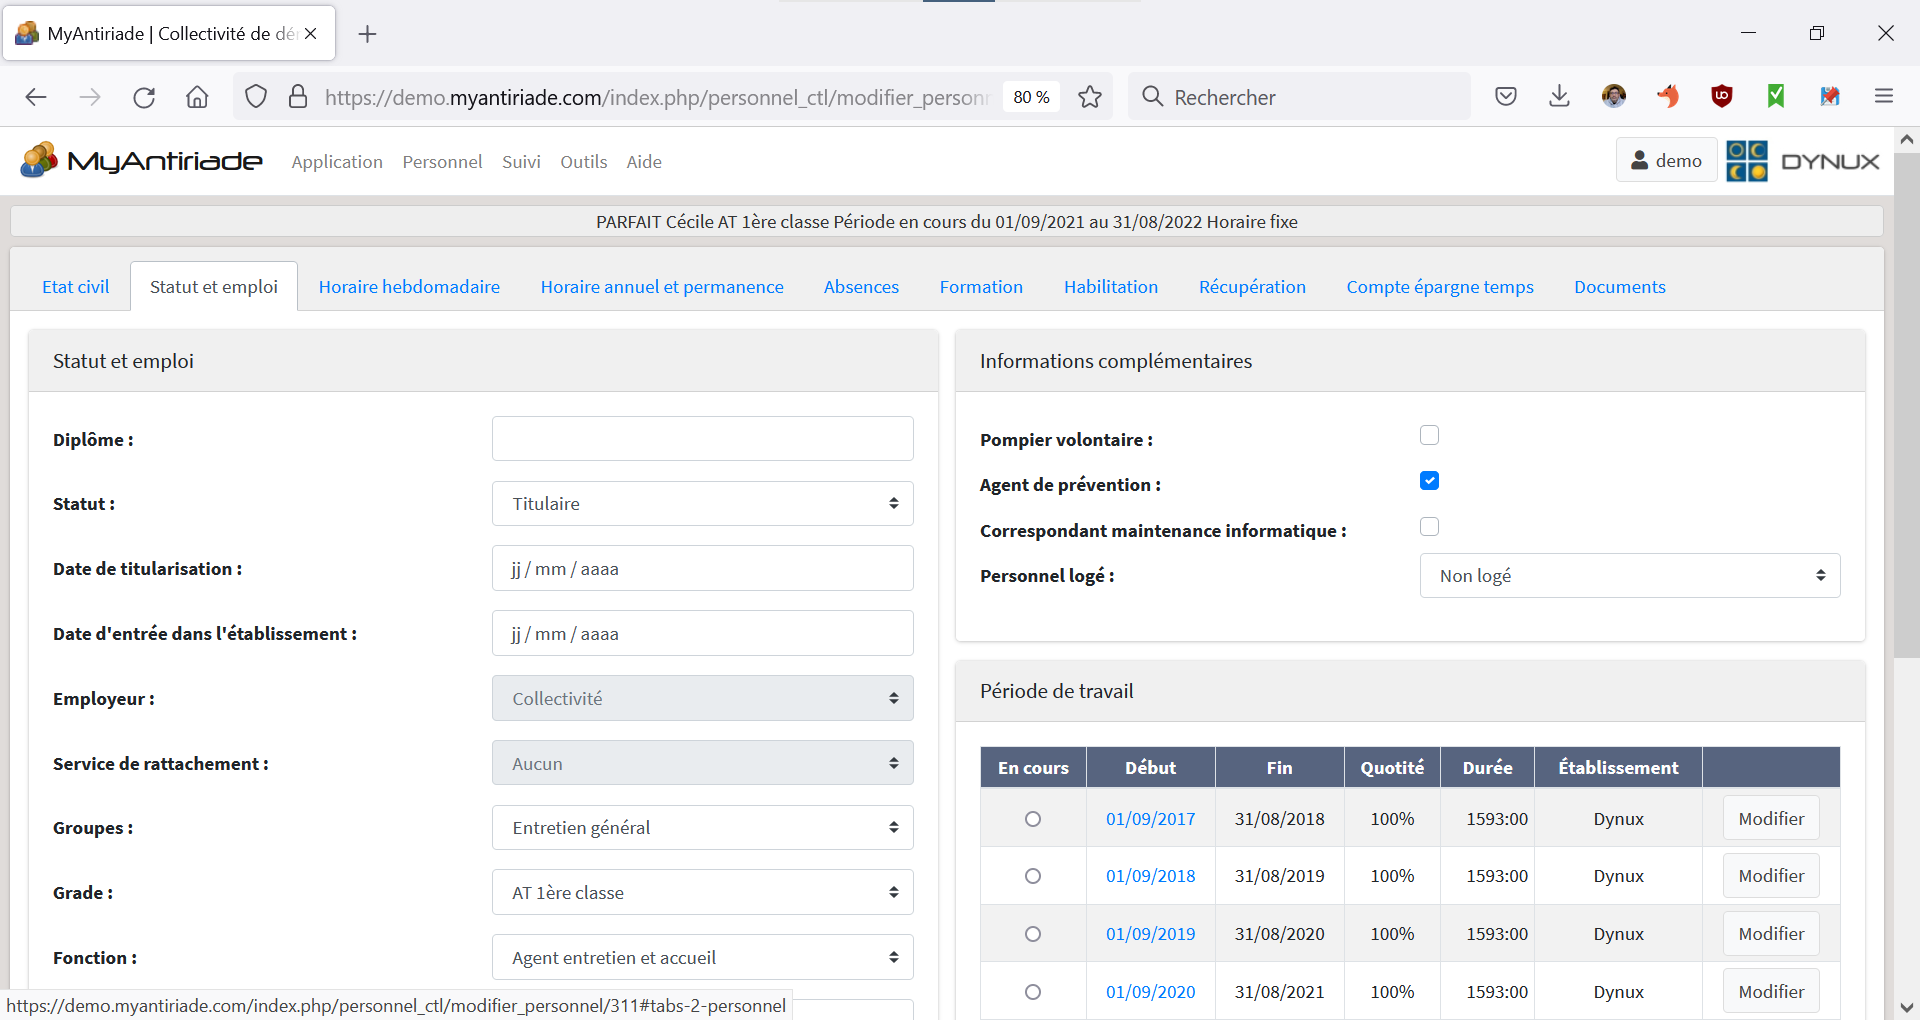This screenshot has width=1920, height=1020.
Task: Click the MyAntiriade logo
Action: point(141,160)
